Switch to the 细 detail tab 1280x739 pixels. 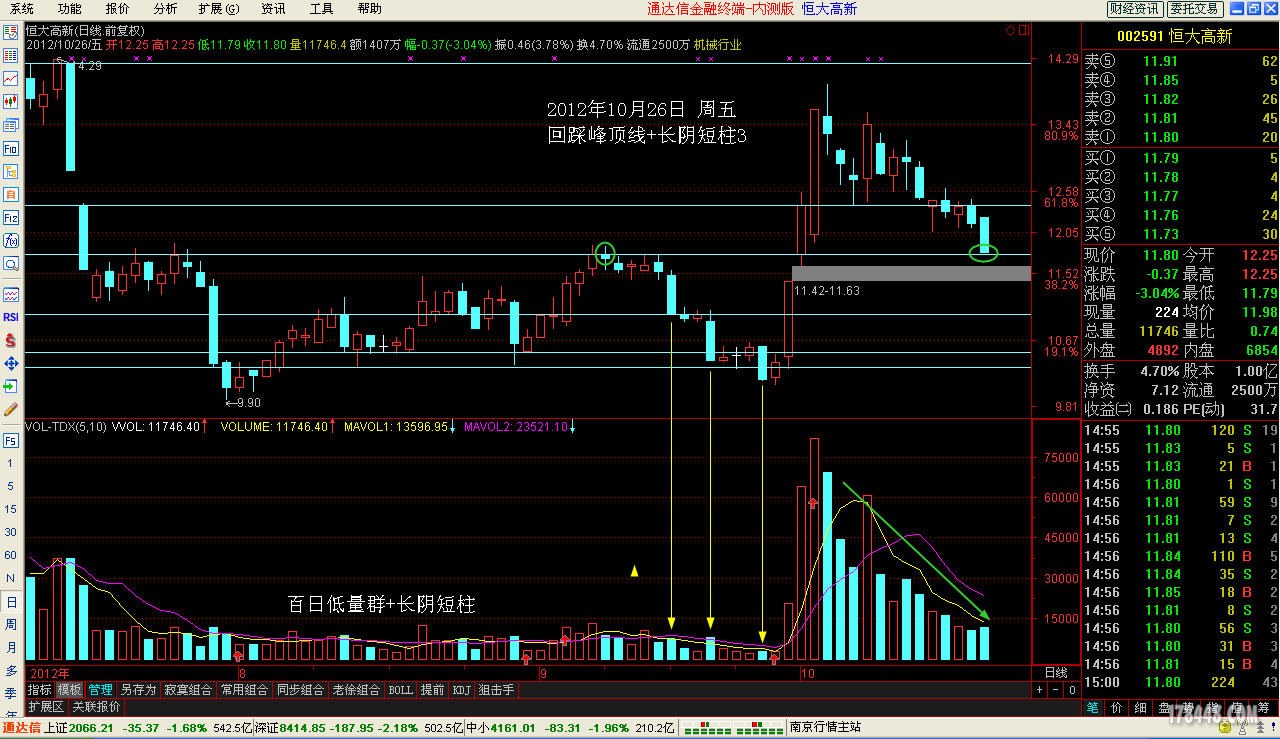[x=1141, y=707]
